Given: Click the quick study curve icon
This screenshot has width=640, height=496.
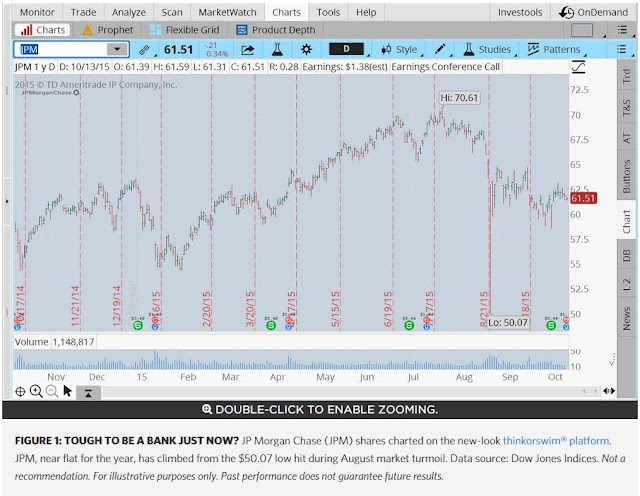Looking at the screenshot, I should 578,67.
